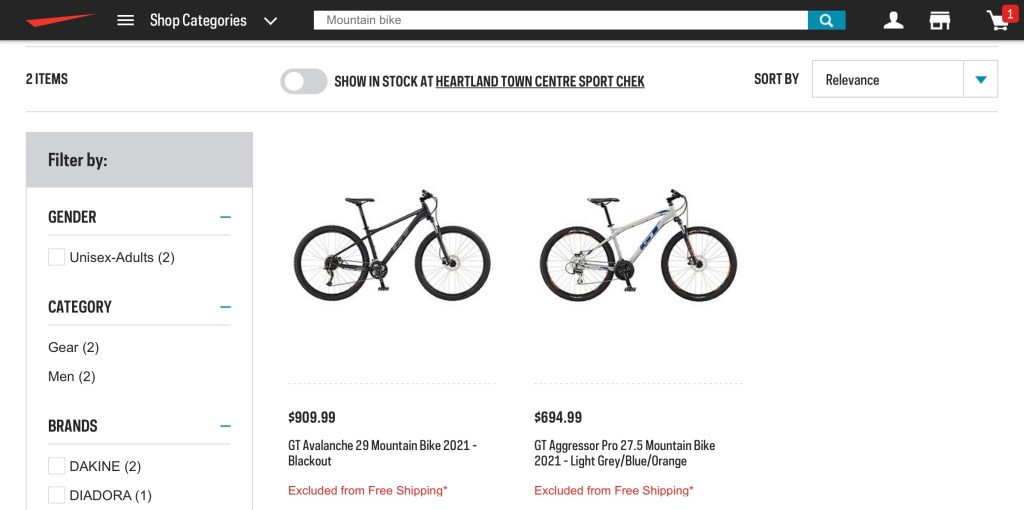Select the Men category filter

point(74,376)
